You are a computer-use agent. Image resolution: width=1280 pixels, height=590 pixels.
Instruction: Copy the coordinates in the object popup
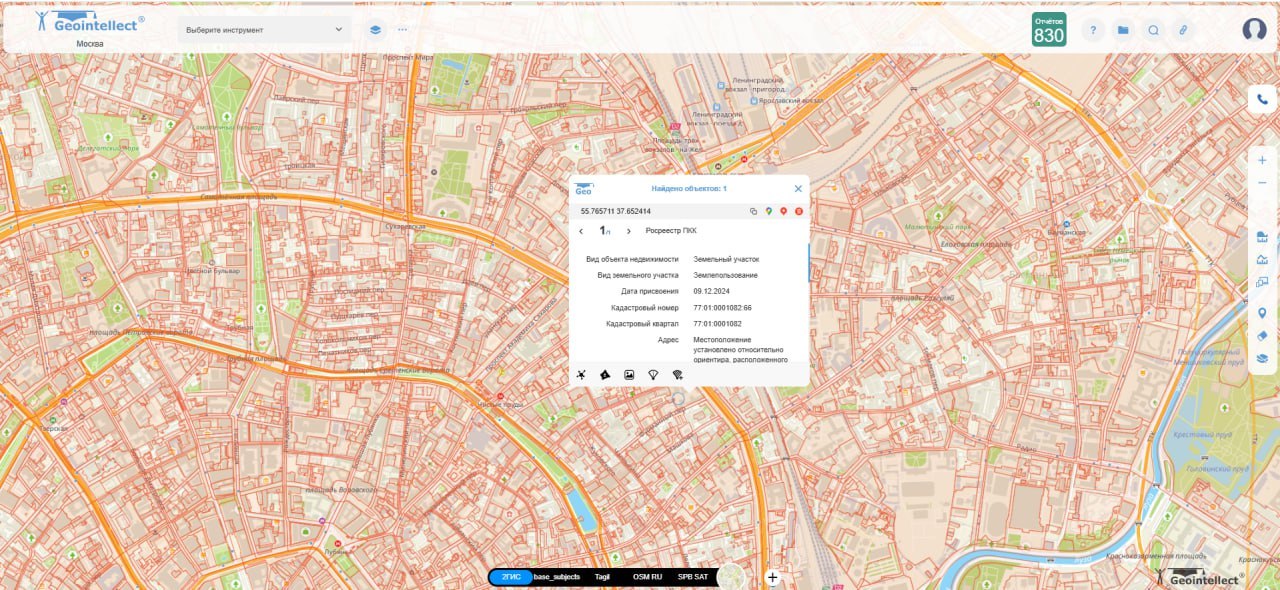tap(753, 211)
